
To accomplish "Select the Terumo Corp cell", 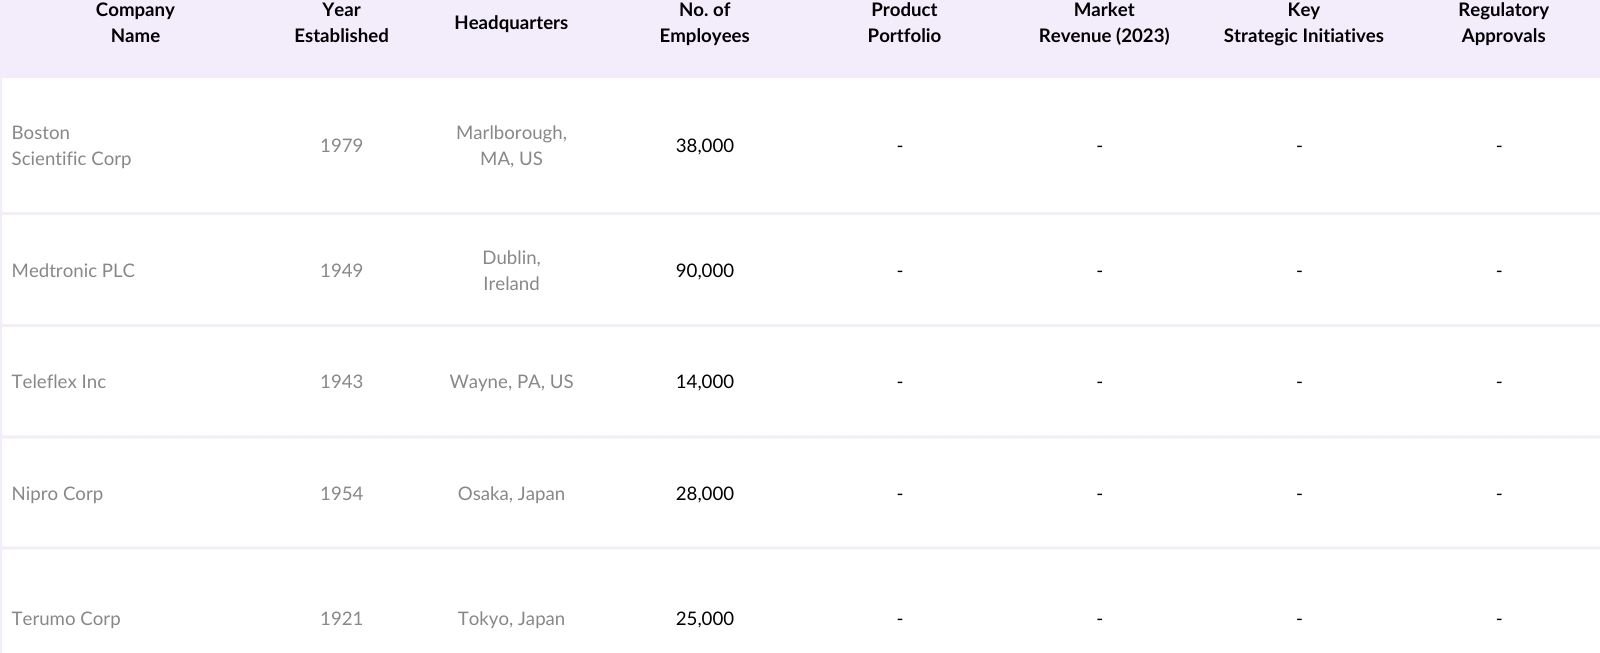I will [66, 618].
